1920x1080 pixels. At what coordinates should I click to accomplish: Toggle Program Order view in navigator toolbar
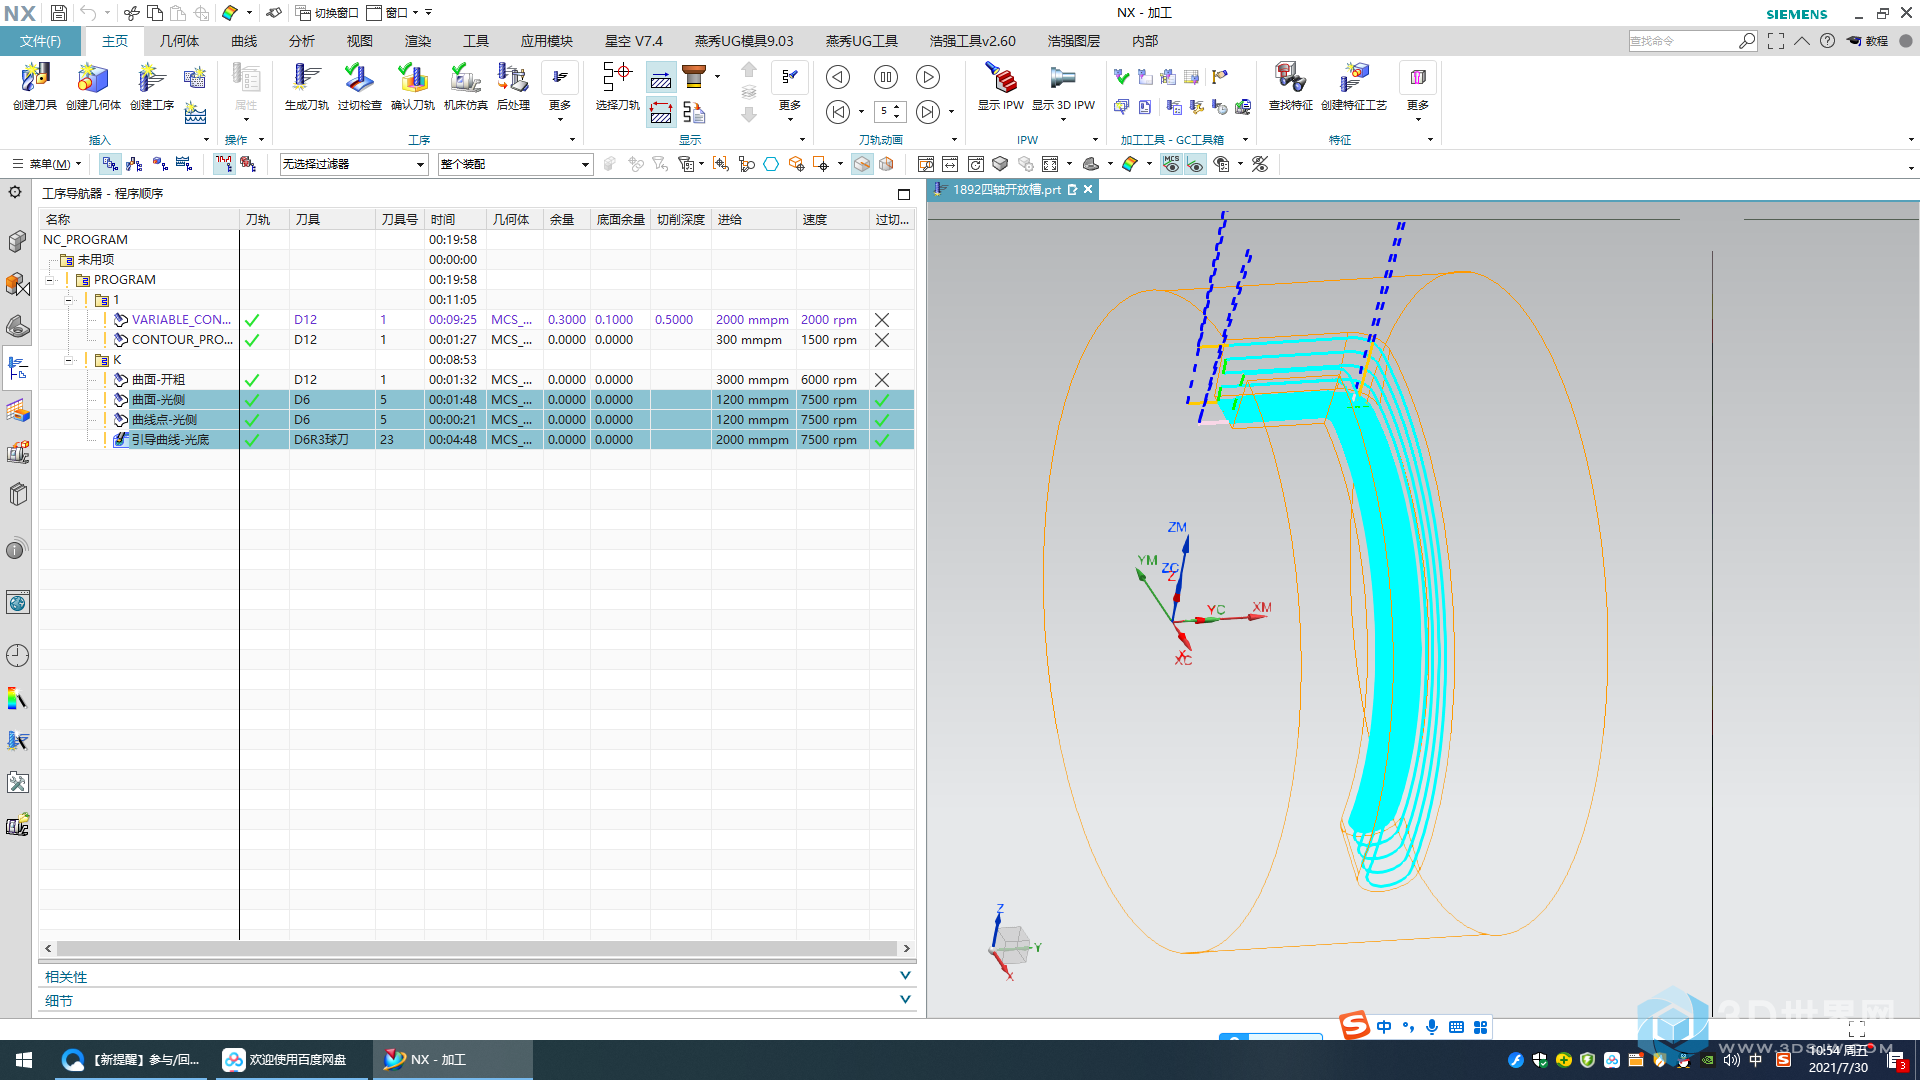[110, 164]
